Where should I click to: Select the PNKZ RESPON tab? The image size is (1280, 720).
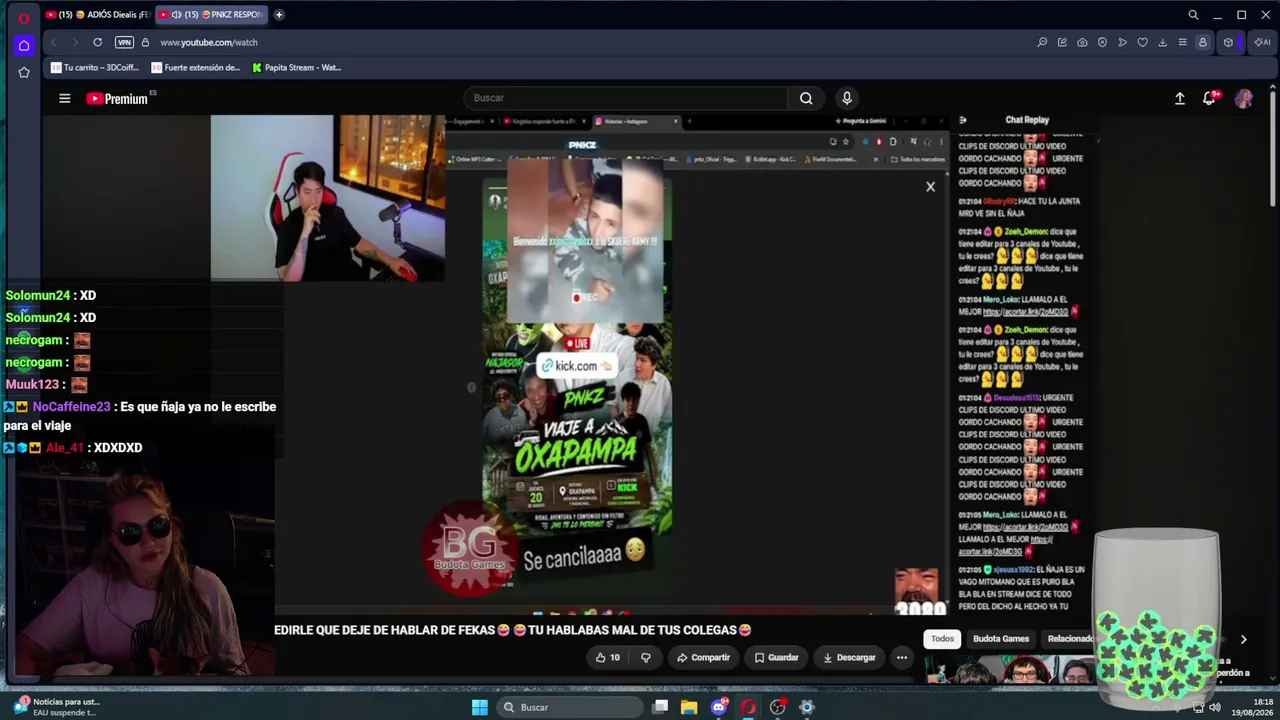[x=211, y=15]
